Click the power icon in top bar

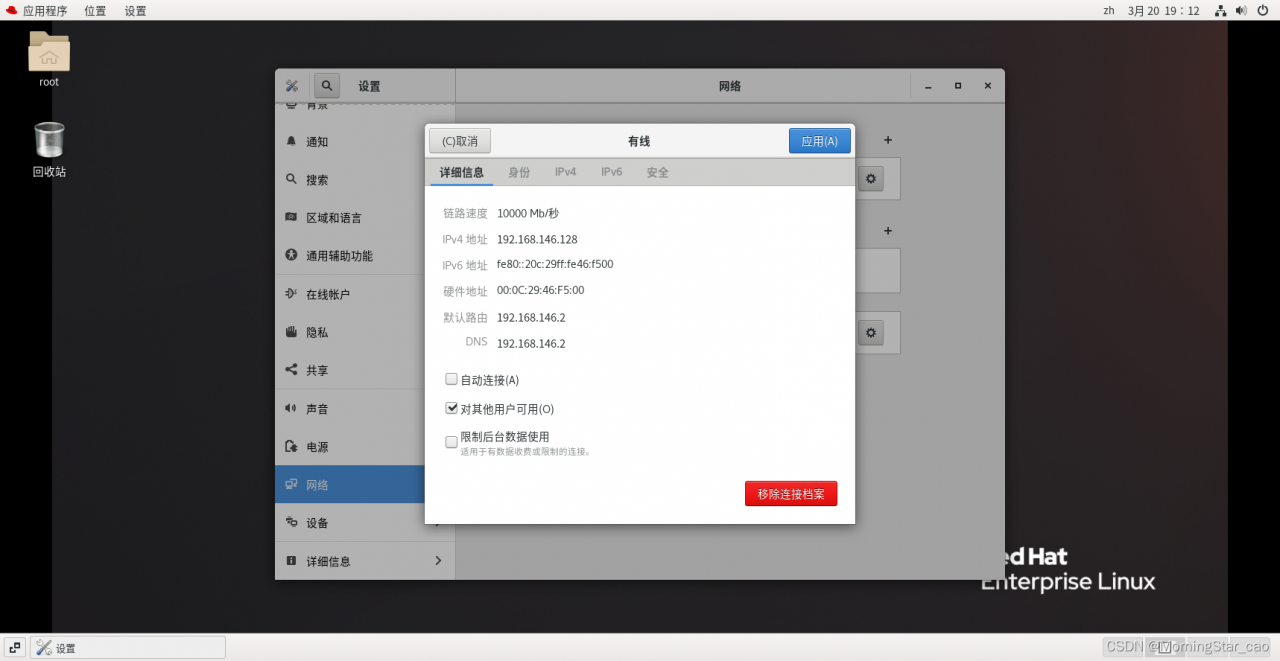(x=1263, y=10)
